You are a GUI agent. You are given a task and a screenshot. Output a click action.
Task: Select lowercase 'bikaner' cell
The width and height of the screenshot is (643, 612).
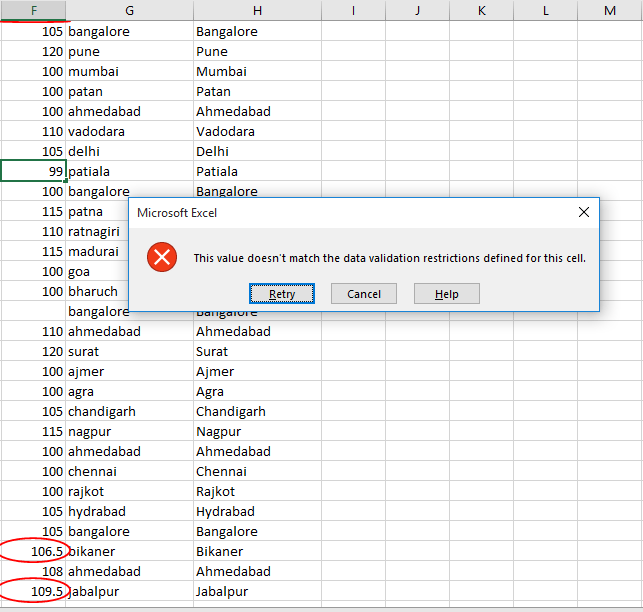point(129,551)
